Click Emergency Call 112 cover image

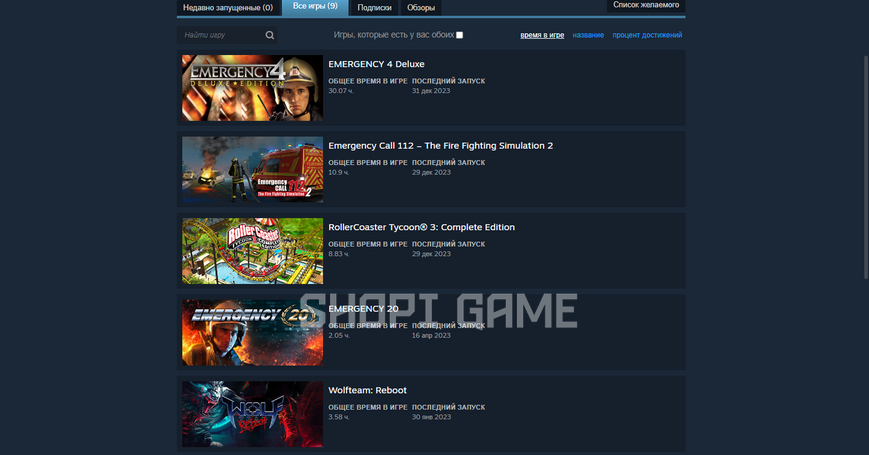[x=252, y=169]
